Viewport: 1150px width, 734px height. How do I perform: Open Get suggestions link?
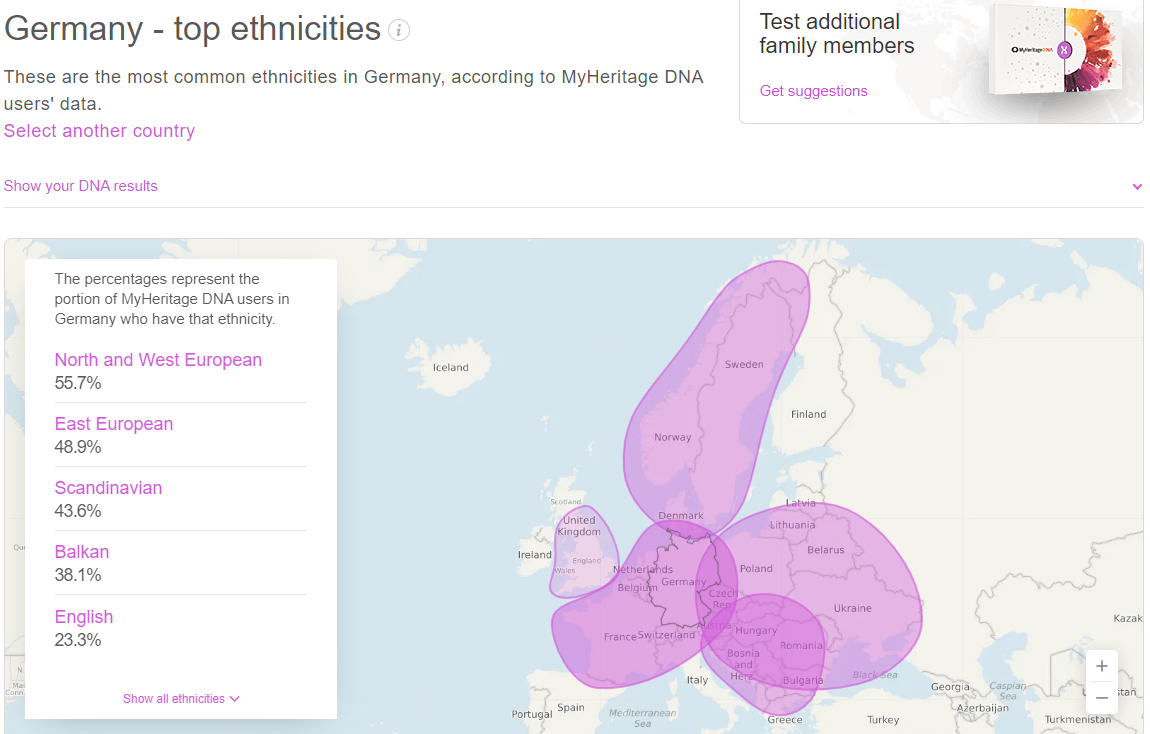coord(813,91)
